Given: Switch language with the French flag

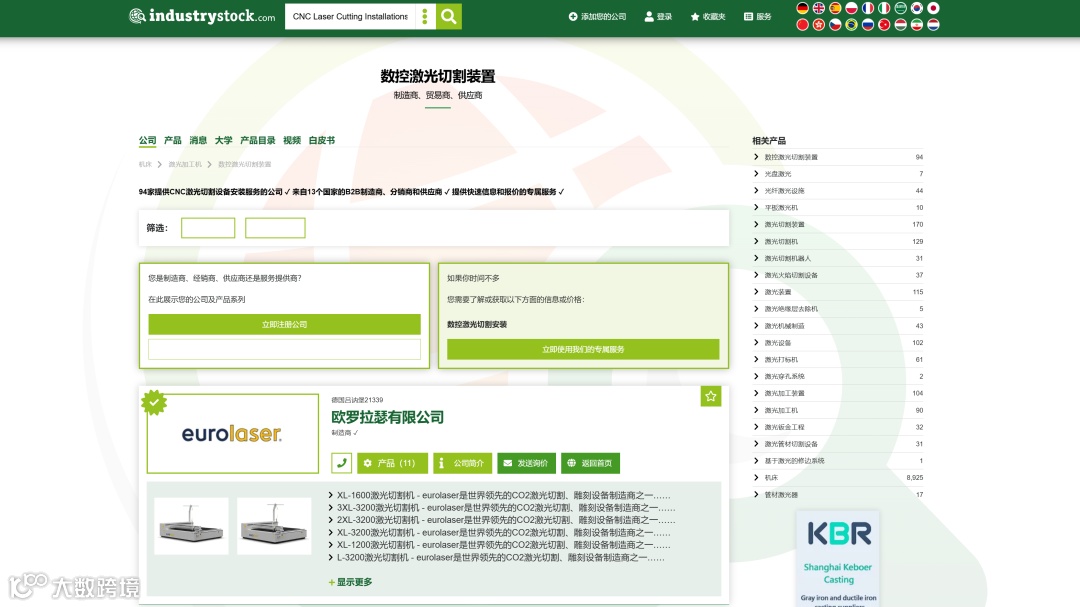Looking at the screenshot, I should [x=868, y=8].
